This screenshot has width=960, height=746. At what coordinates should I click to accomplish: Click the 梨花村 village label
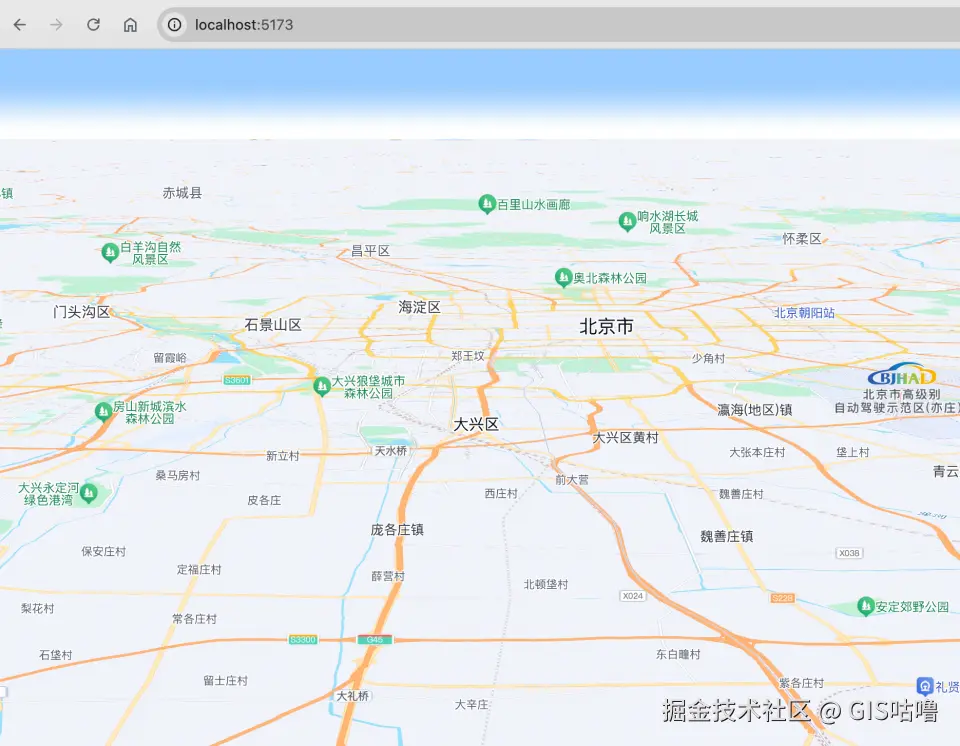pyautogui.click(x=37, y=608)
